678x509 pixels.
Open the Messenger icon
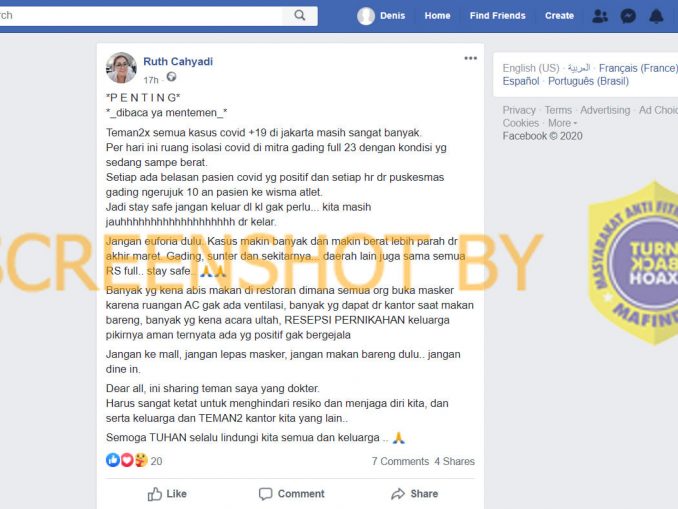(628, 16)
